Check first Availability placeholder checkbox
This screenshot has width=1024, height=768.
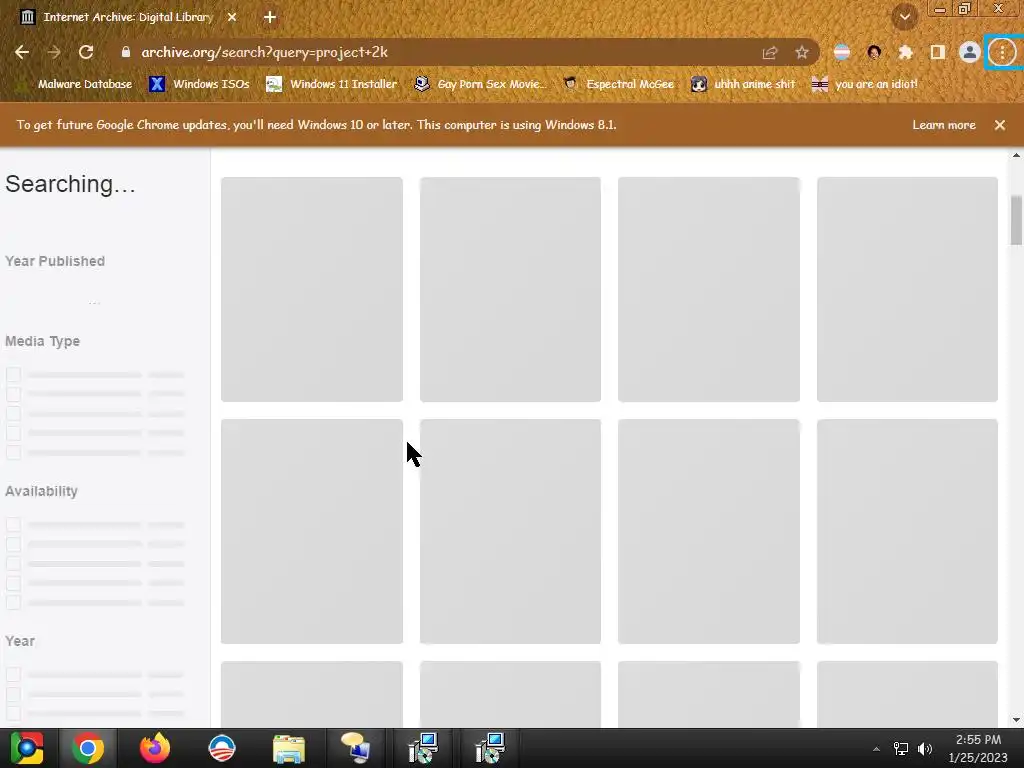coord(13,524)
